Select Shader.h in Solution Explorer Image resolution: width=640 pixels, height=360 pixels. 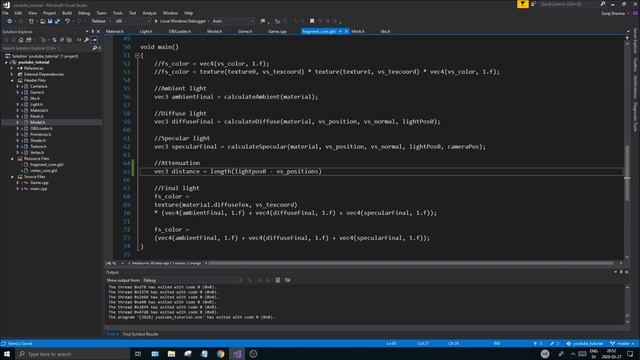38,140
